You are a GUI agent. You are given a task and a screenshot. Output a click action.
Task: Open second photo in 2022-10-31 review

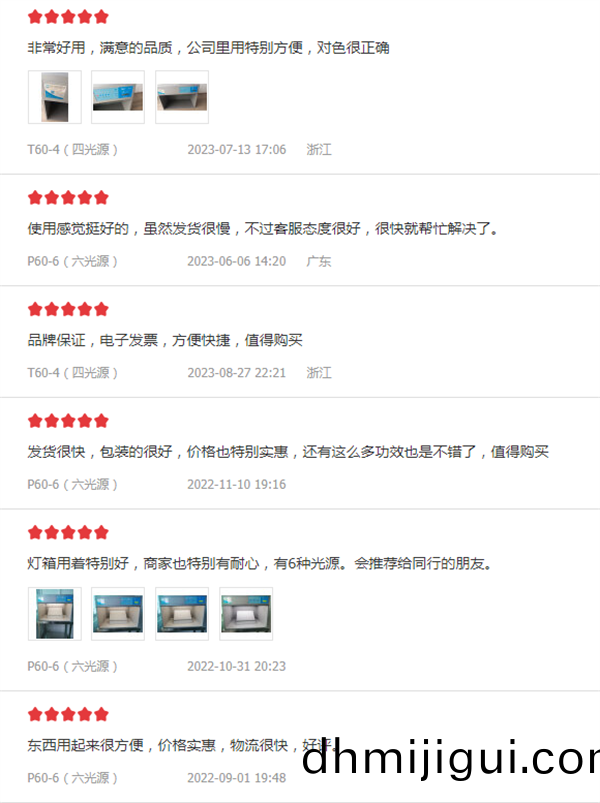click(x=118, y=614)
